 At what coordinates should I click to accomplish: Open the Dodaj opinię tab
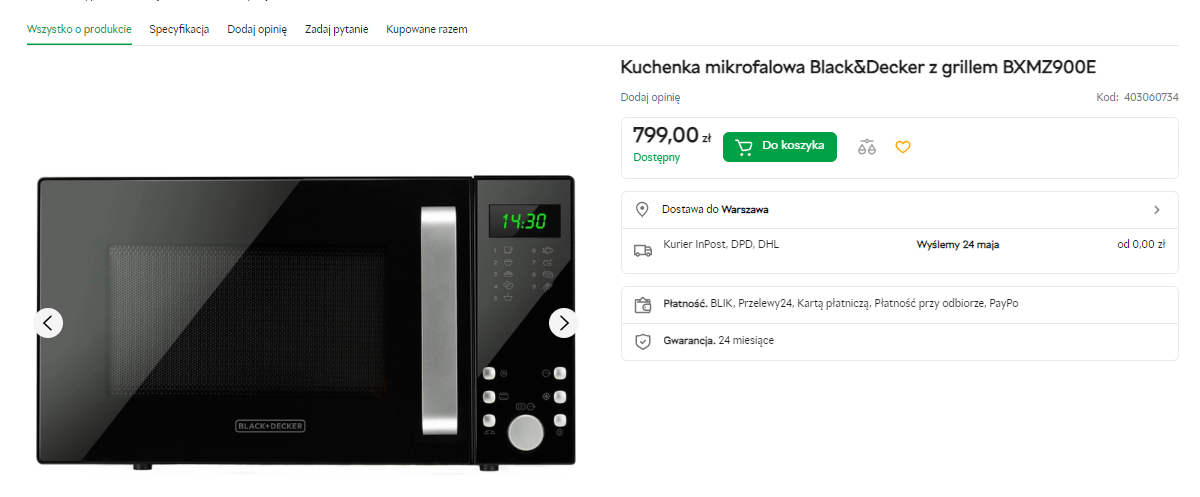[257, 29]
